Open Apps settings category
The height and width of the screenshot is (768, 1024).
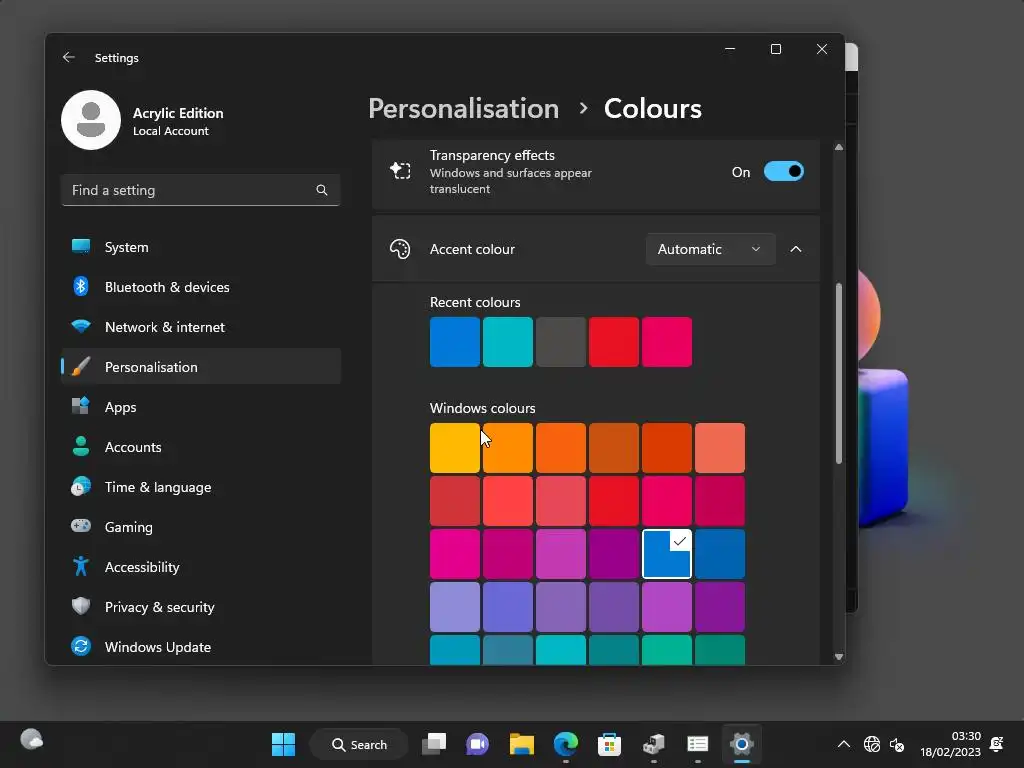201,407
